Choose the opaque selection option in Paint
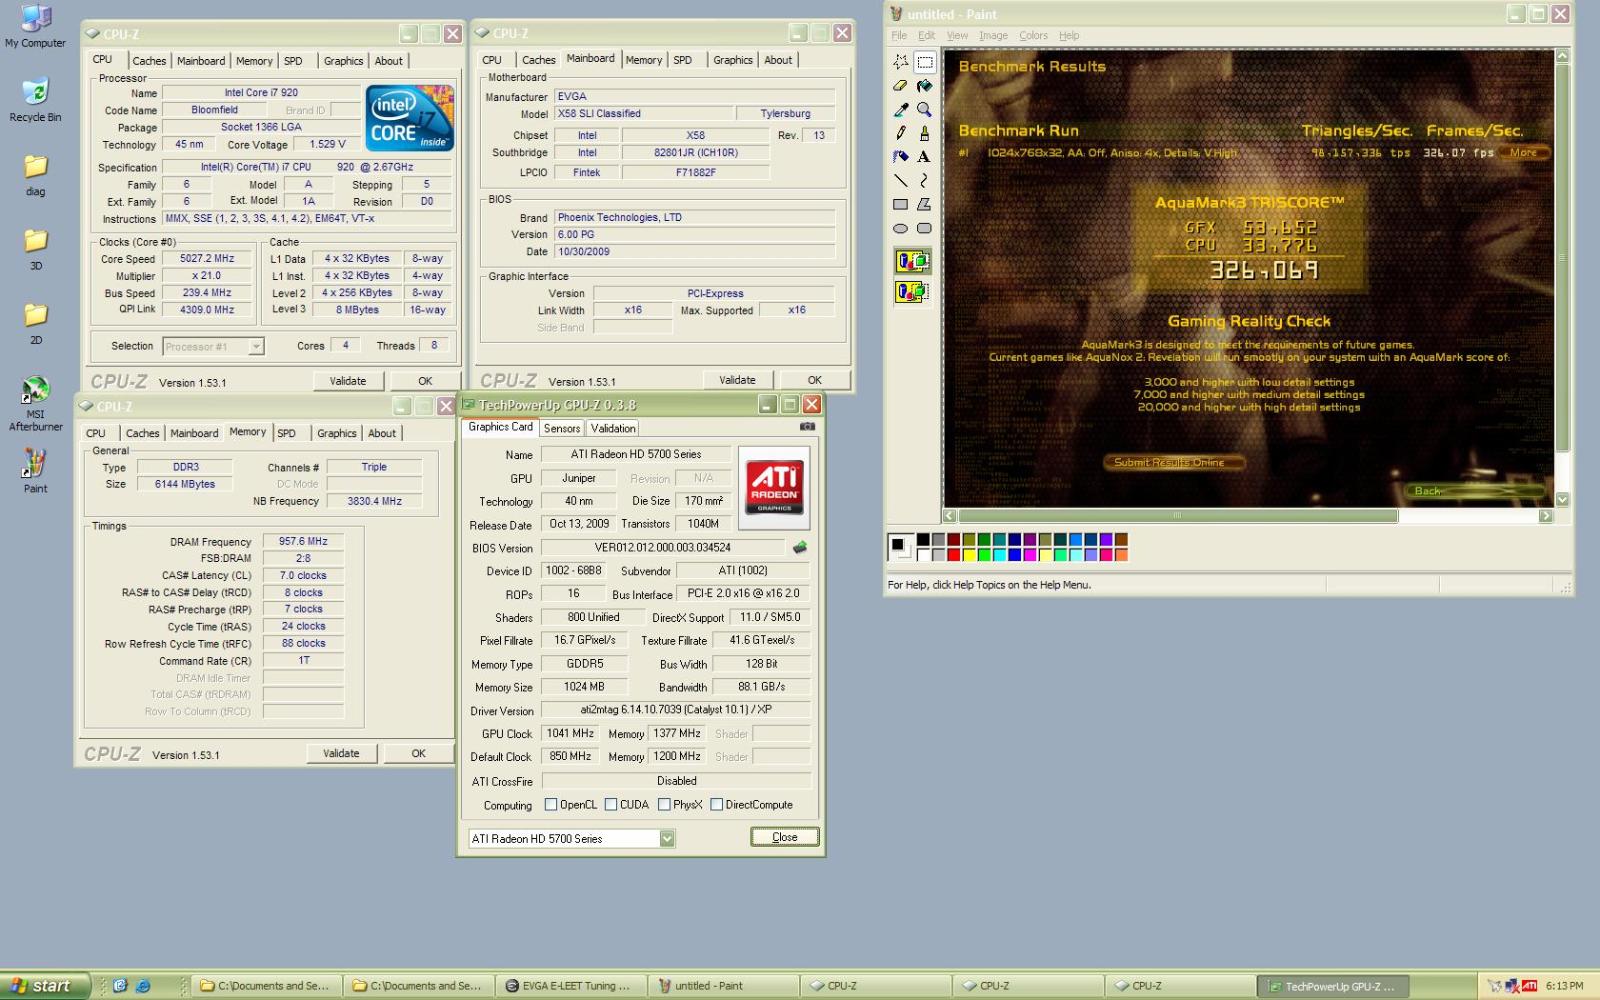The image size is (1600, 1000). tap(912, 262)
